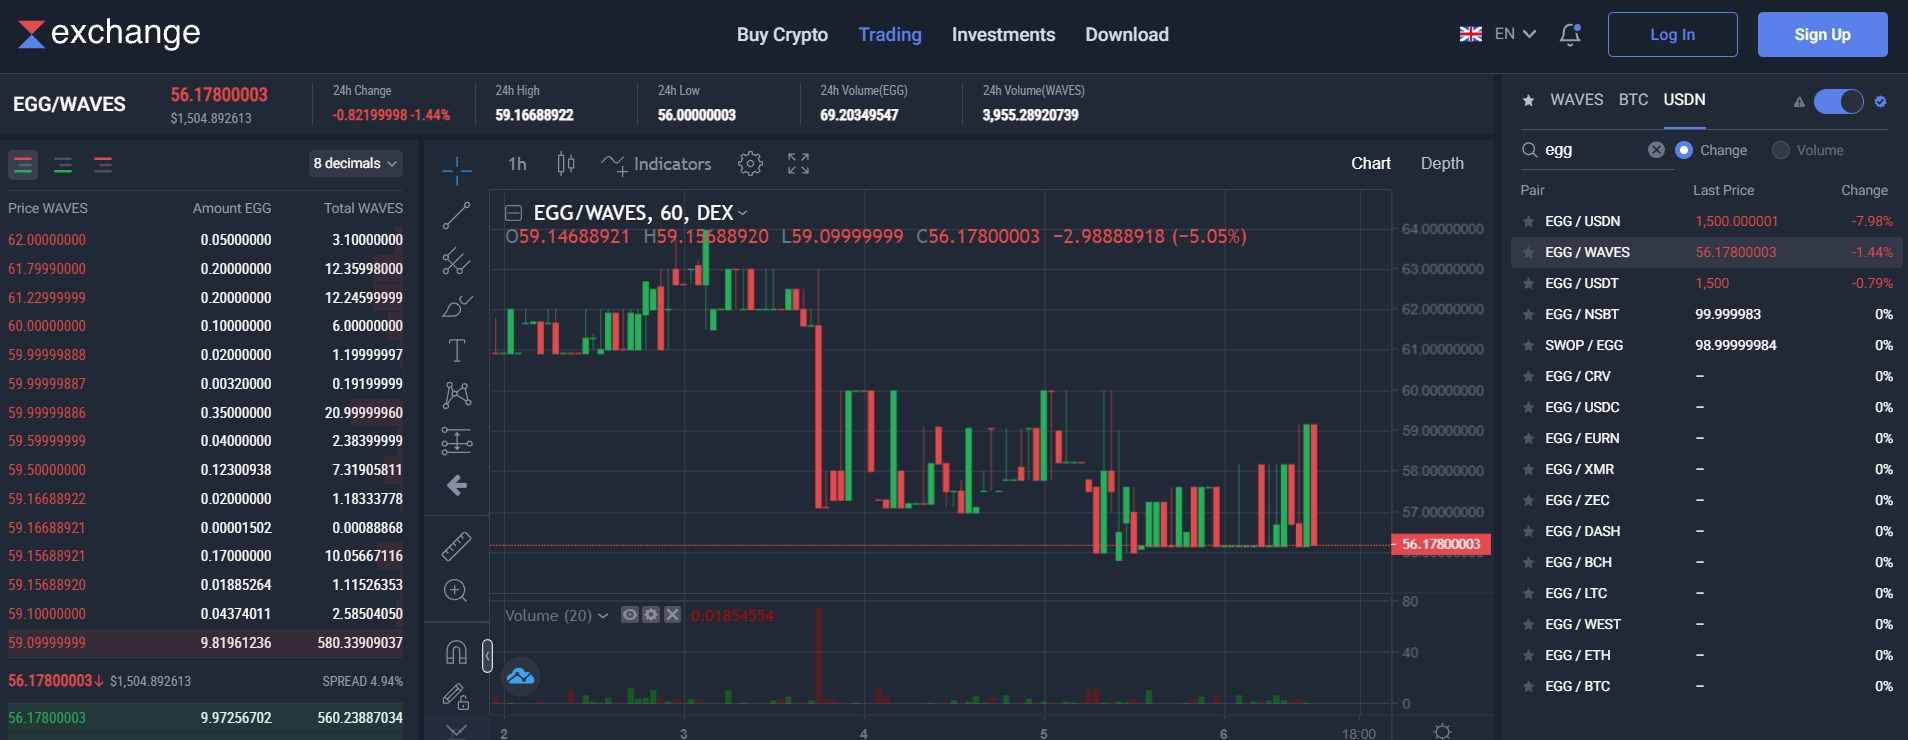This screenshot has height=740, width=1908.
Task: Select the crosshair cursor tool
Action: coord(457,171)
